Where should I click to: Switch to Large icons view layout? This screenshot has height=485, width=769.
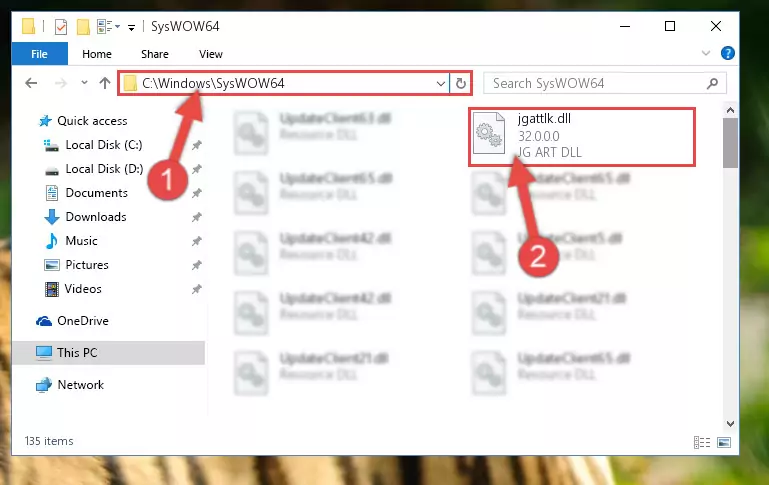tap(724, 442)
